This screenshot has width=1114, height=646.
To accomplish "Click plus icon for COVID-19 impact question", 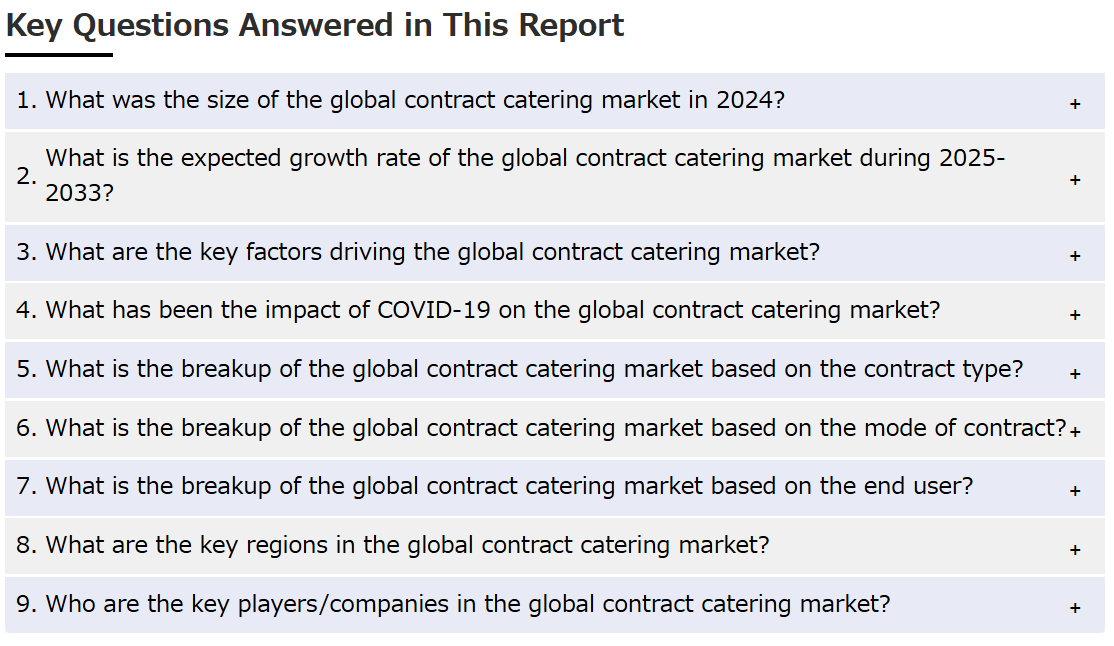I will [x=1075, y=315].
